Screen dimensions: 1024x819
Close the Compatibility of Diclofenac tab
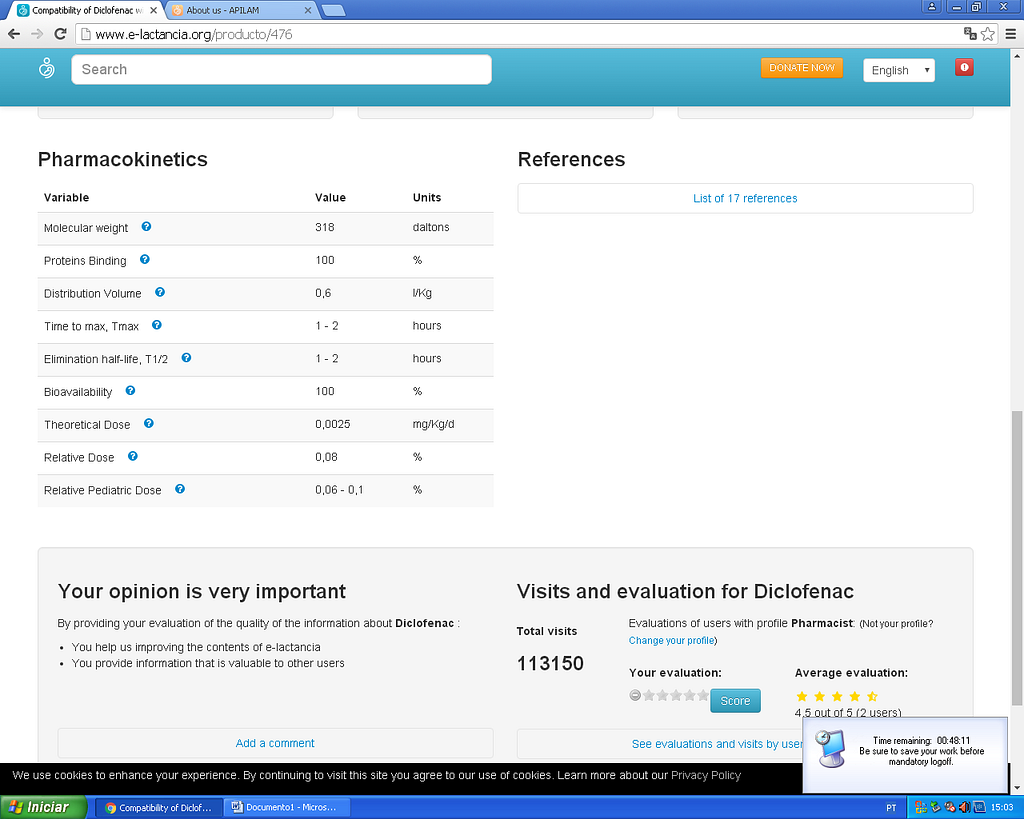[x=153, y=10]
